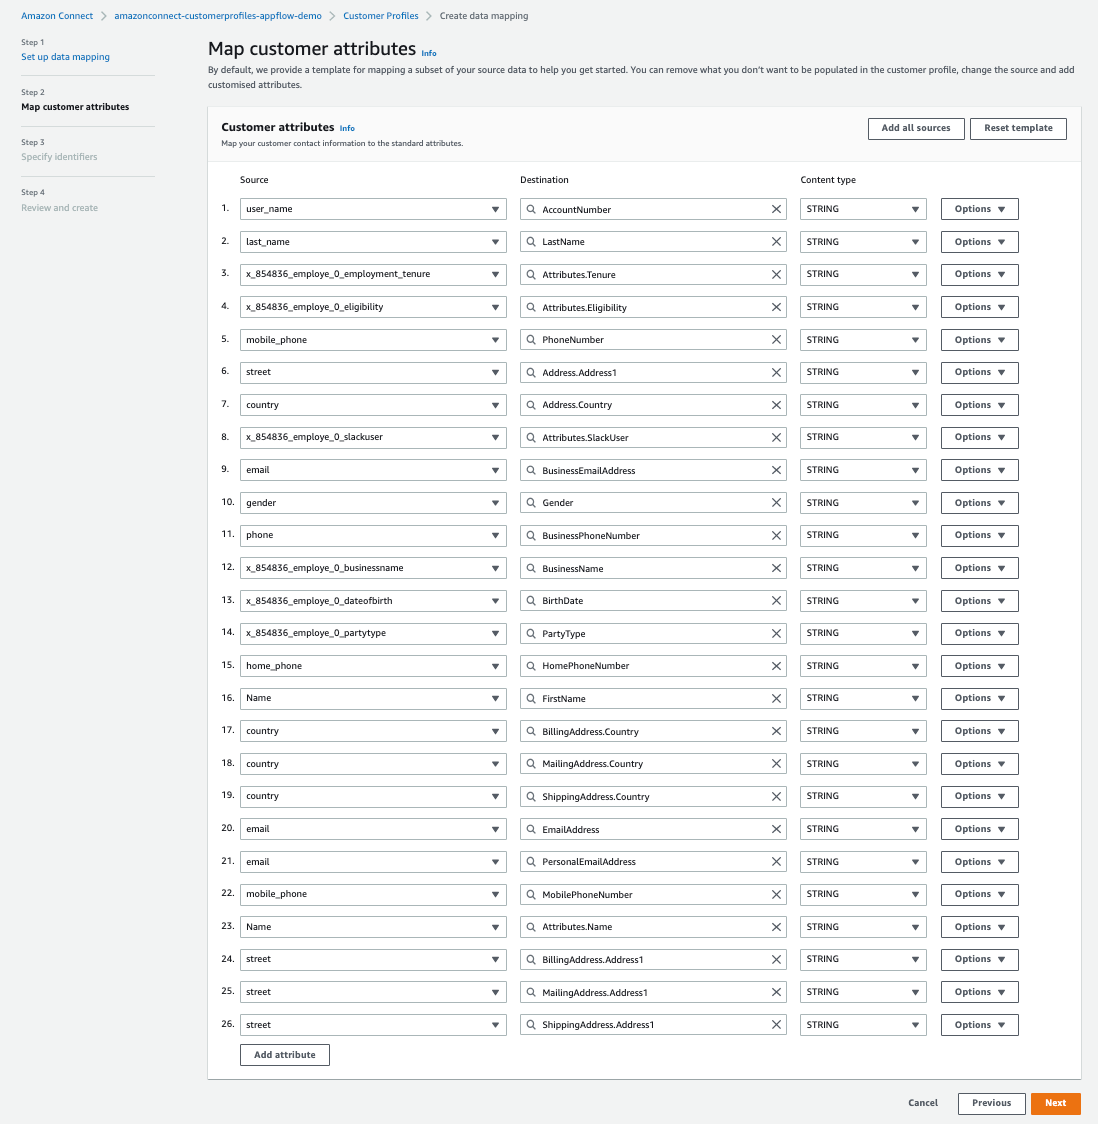Clear the BusinessEmailAddress destination
Screen dimensions: 1098x1124
point(776,470)
